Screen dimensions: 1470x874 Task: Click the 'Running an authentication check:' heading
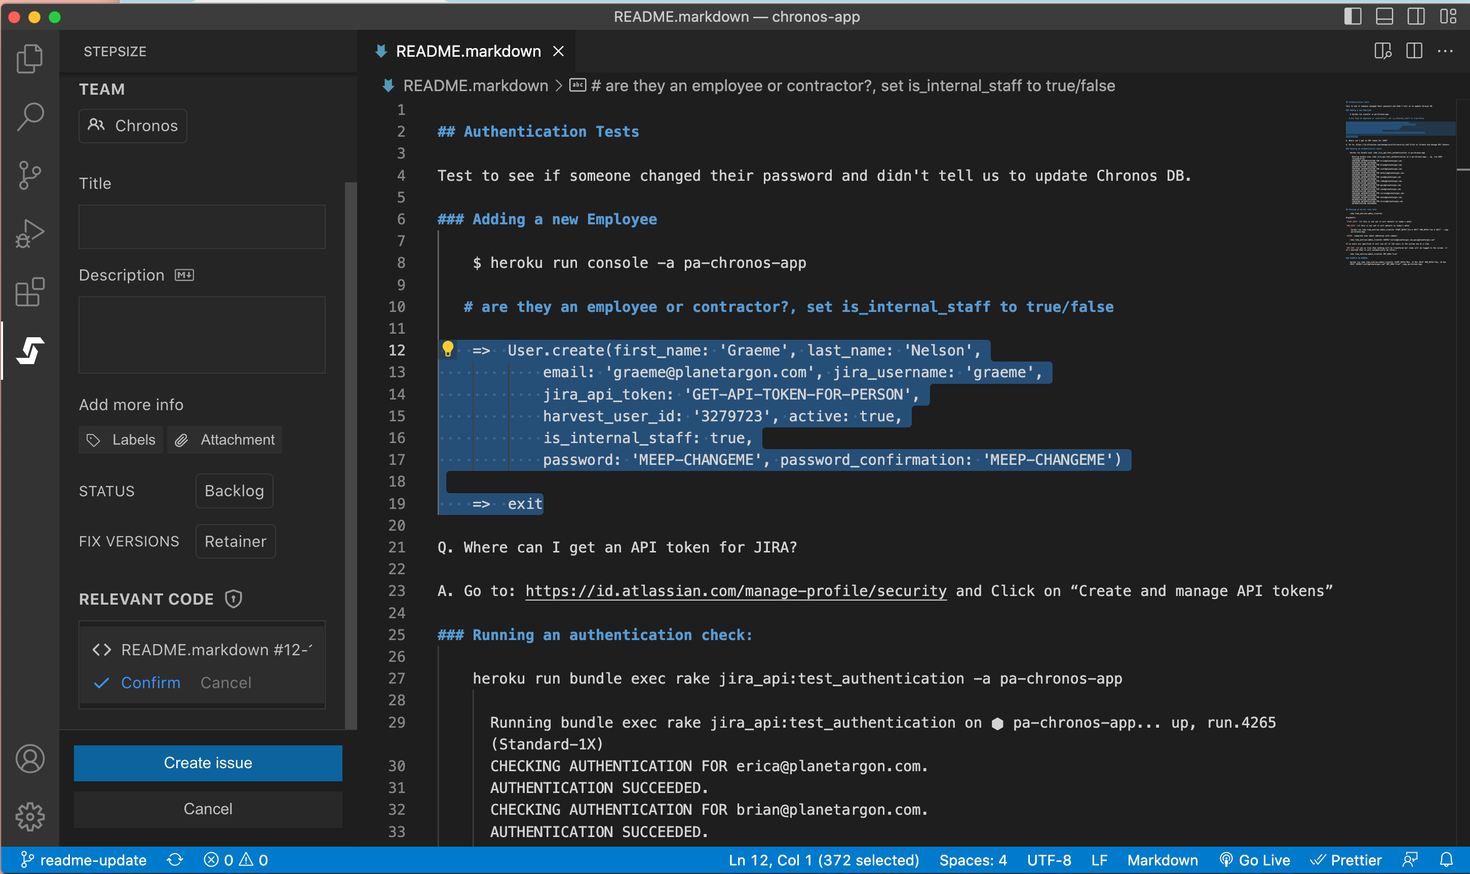click(595, 635)
